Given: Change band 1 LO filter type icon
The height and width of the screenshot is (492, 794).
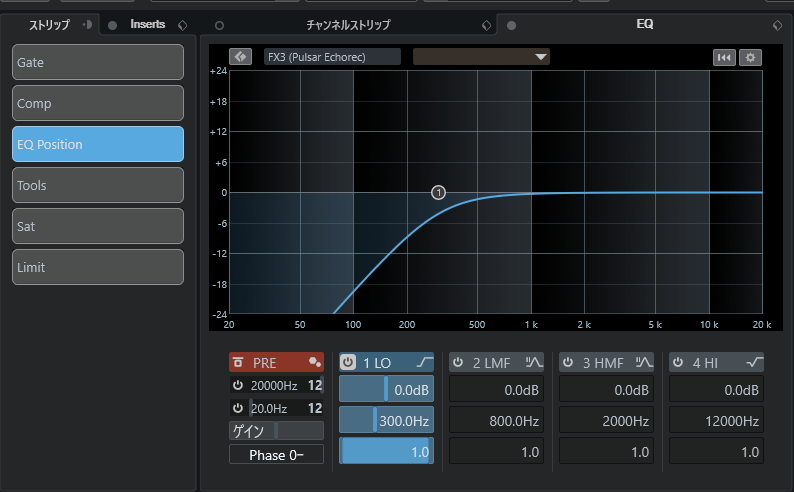Looking at the screenshot, I should coord(424,362).
